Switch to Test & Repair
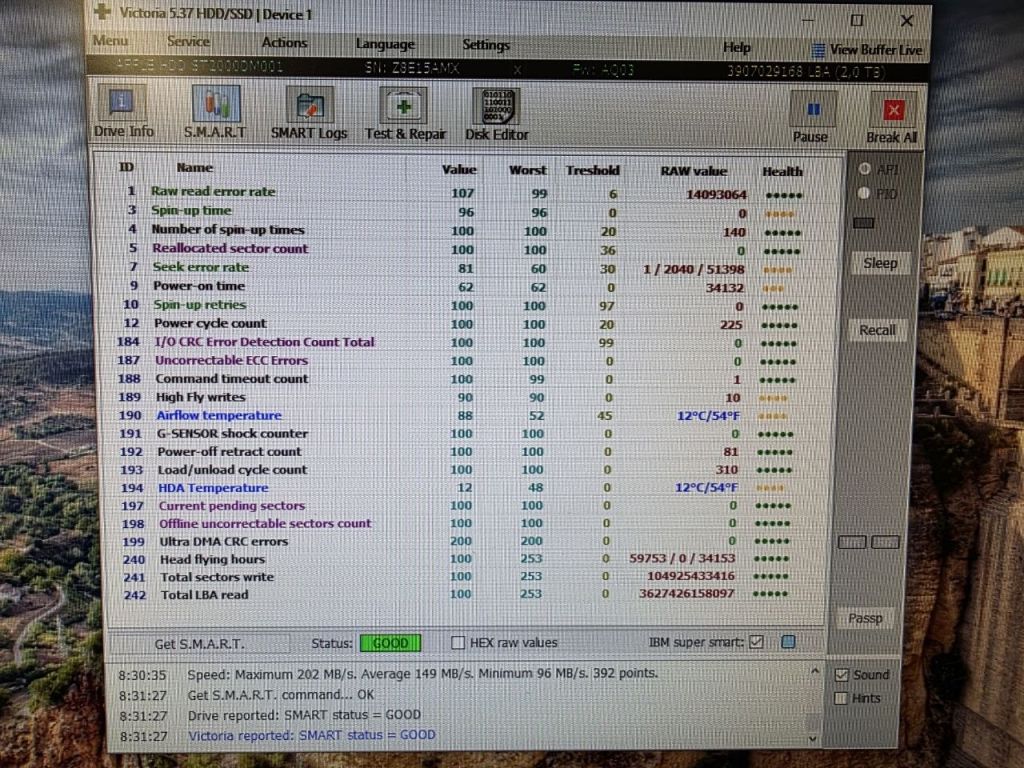Screen dimensions: 1024x768 click(405, 116)
